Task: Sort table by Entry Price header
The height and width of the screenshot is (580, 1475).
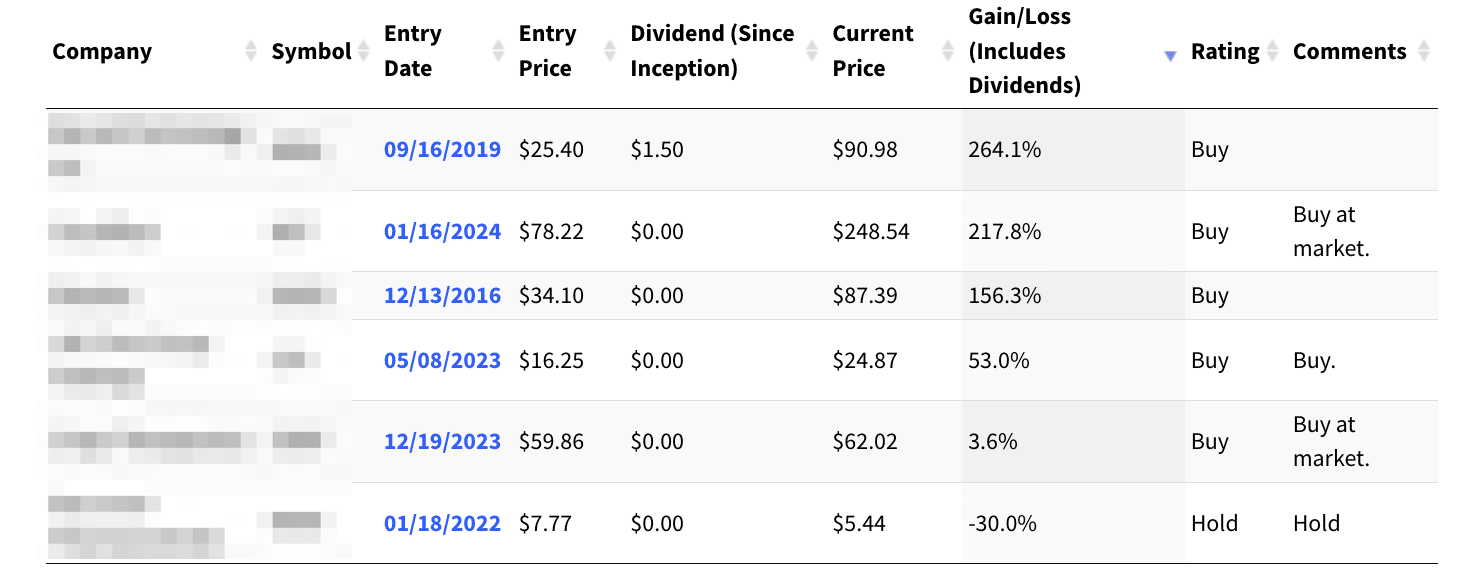Action: (547, 51)
